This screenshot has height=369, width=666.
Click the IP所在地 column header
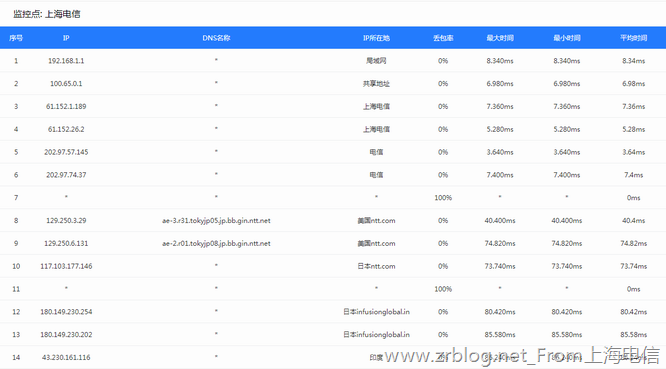pyautogui.click(x=376, y=38)
